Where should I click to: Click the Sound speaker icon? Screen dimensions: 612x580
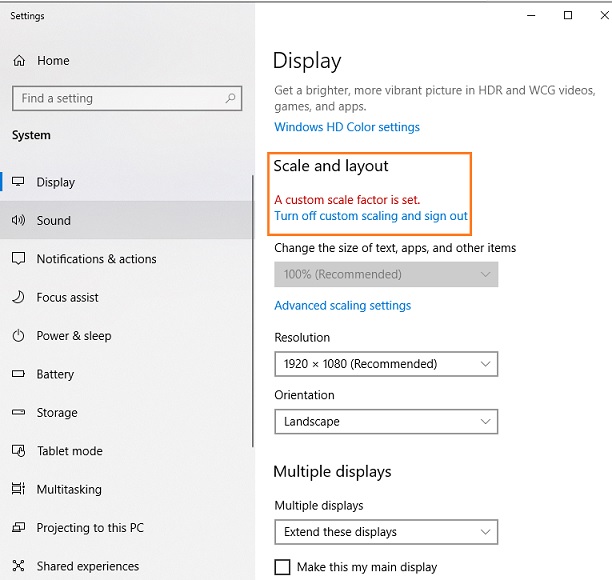pos(18,221)
